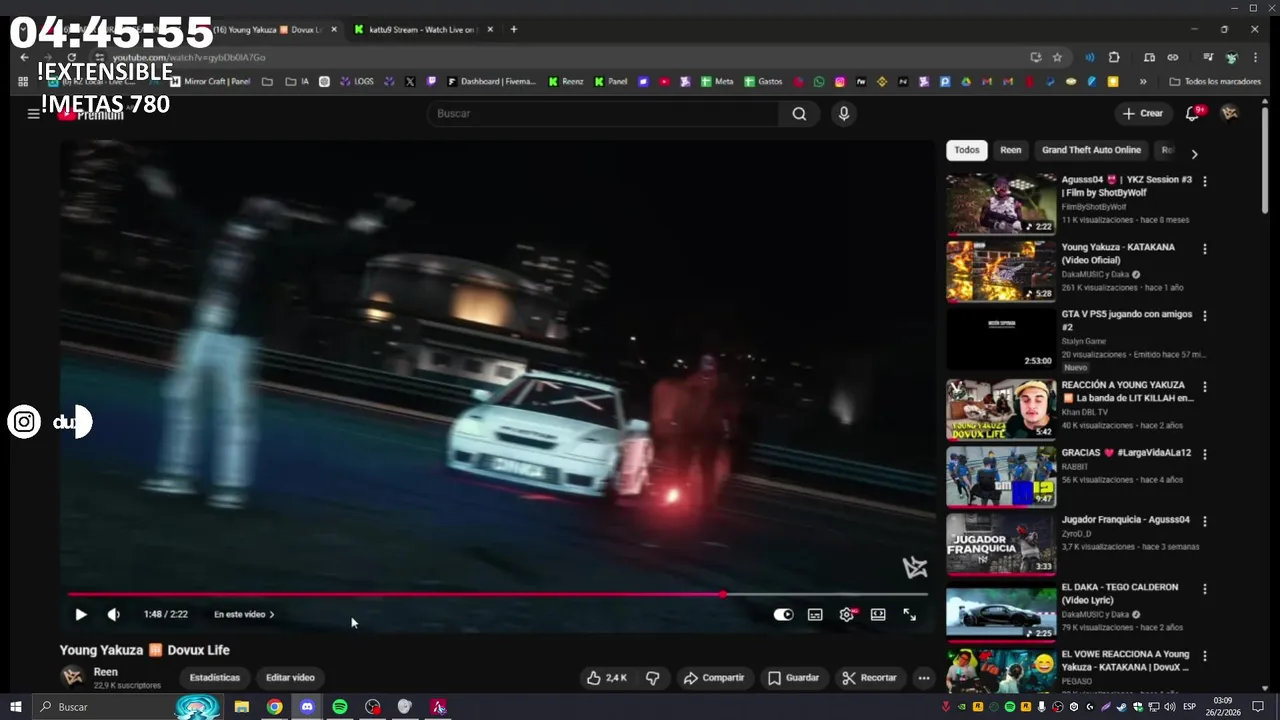This screenshot has width=1280, height=720.
Task: Open Discord from the taskbar
Action: pos(307,707)
